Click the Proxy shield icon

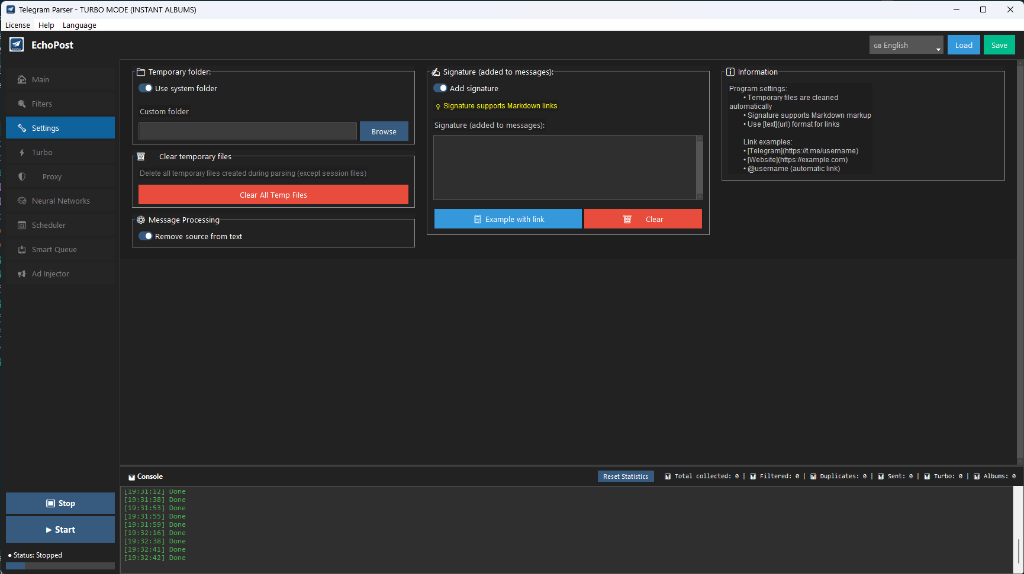tap(22, 176)
